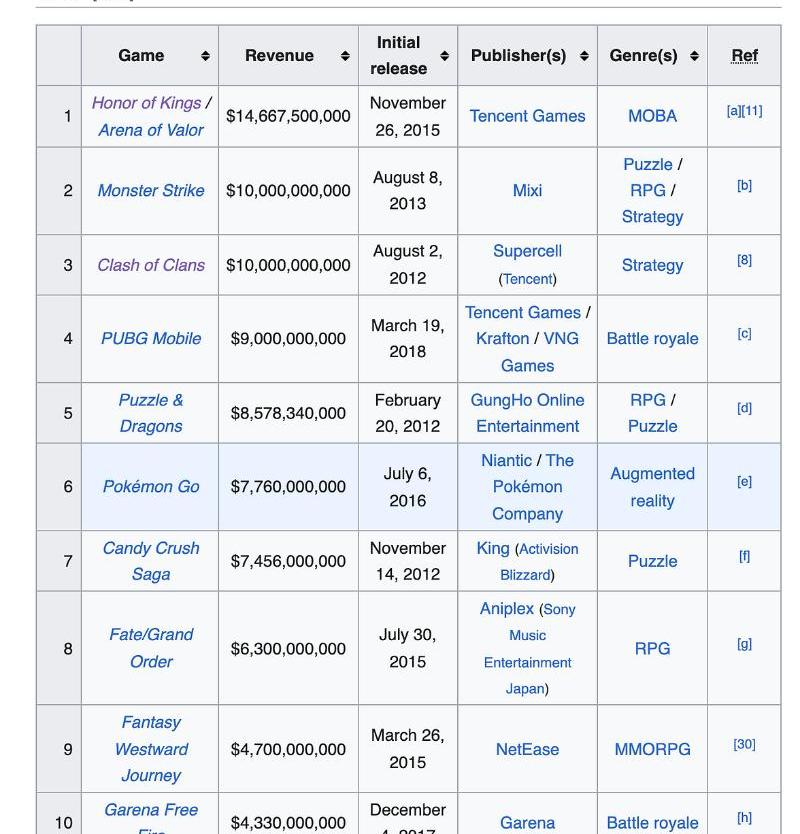The image size is (800, 834).
Task: Sort table by Game column
Action: click(205, 56)
